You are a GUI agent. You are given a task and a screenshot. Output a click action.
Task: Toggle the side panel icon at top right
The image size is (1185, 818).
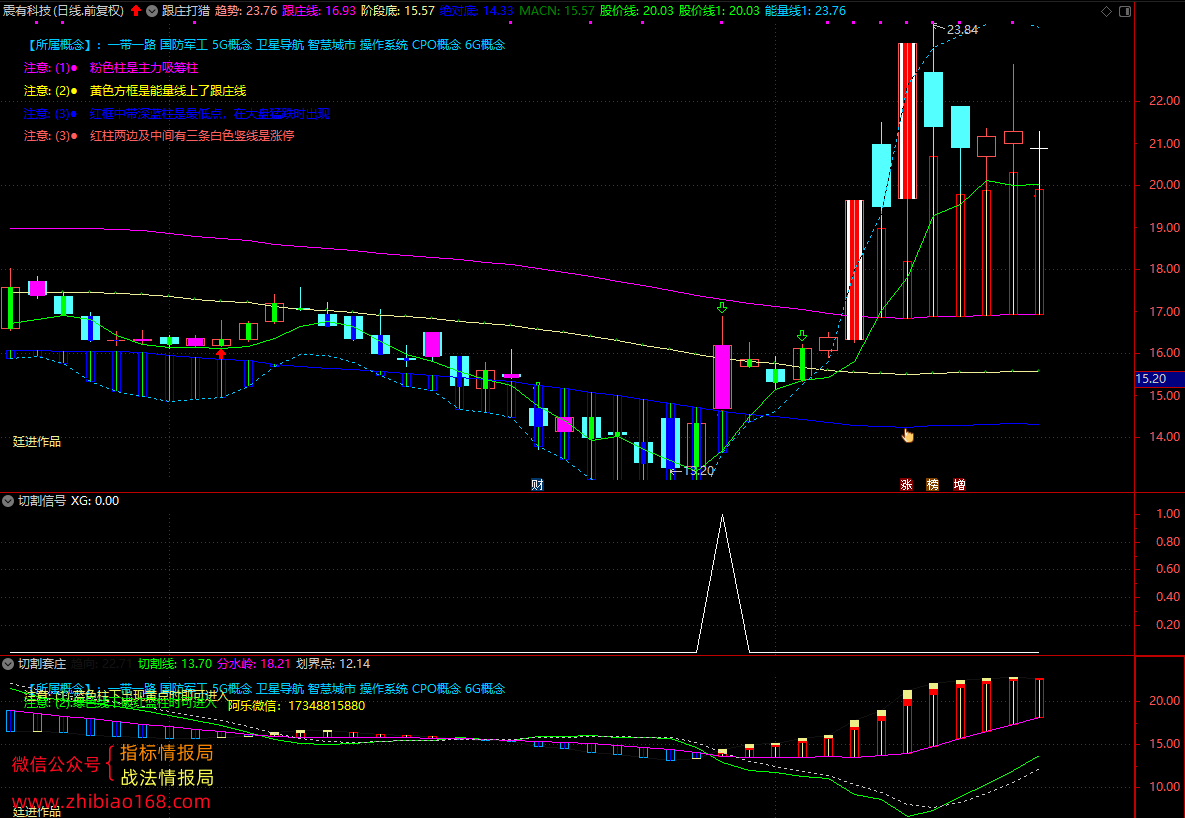coord(1125,11)
